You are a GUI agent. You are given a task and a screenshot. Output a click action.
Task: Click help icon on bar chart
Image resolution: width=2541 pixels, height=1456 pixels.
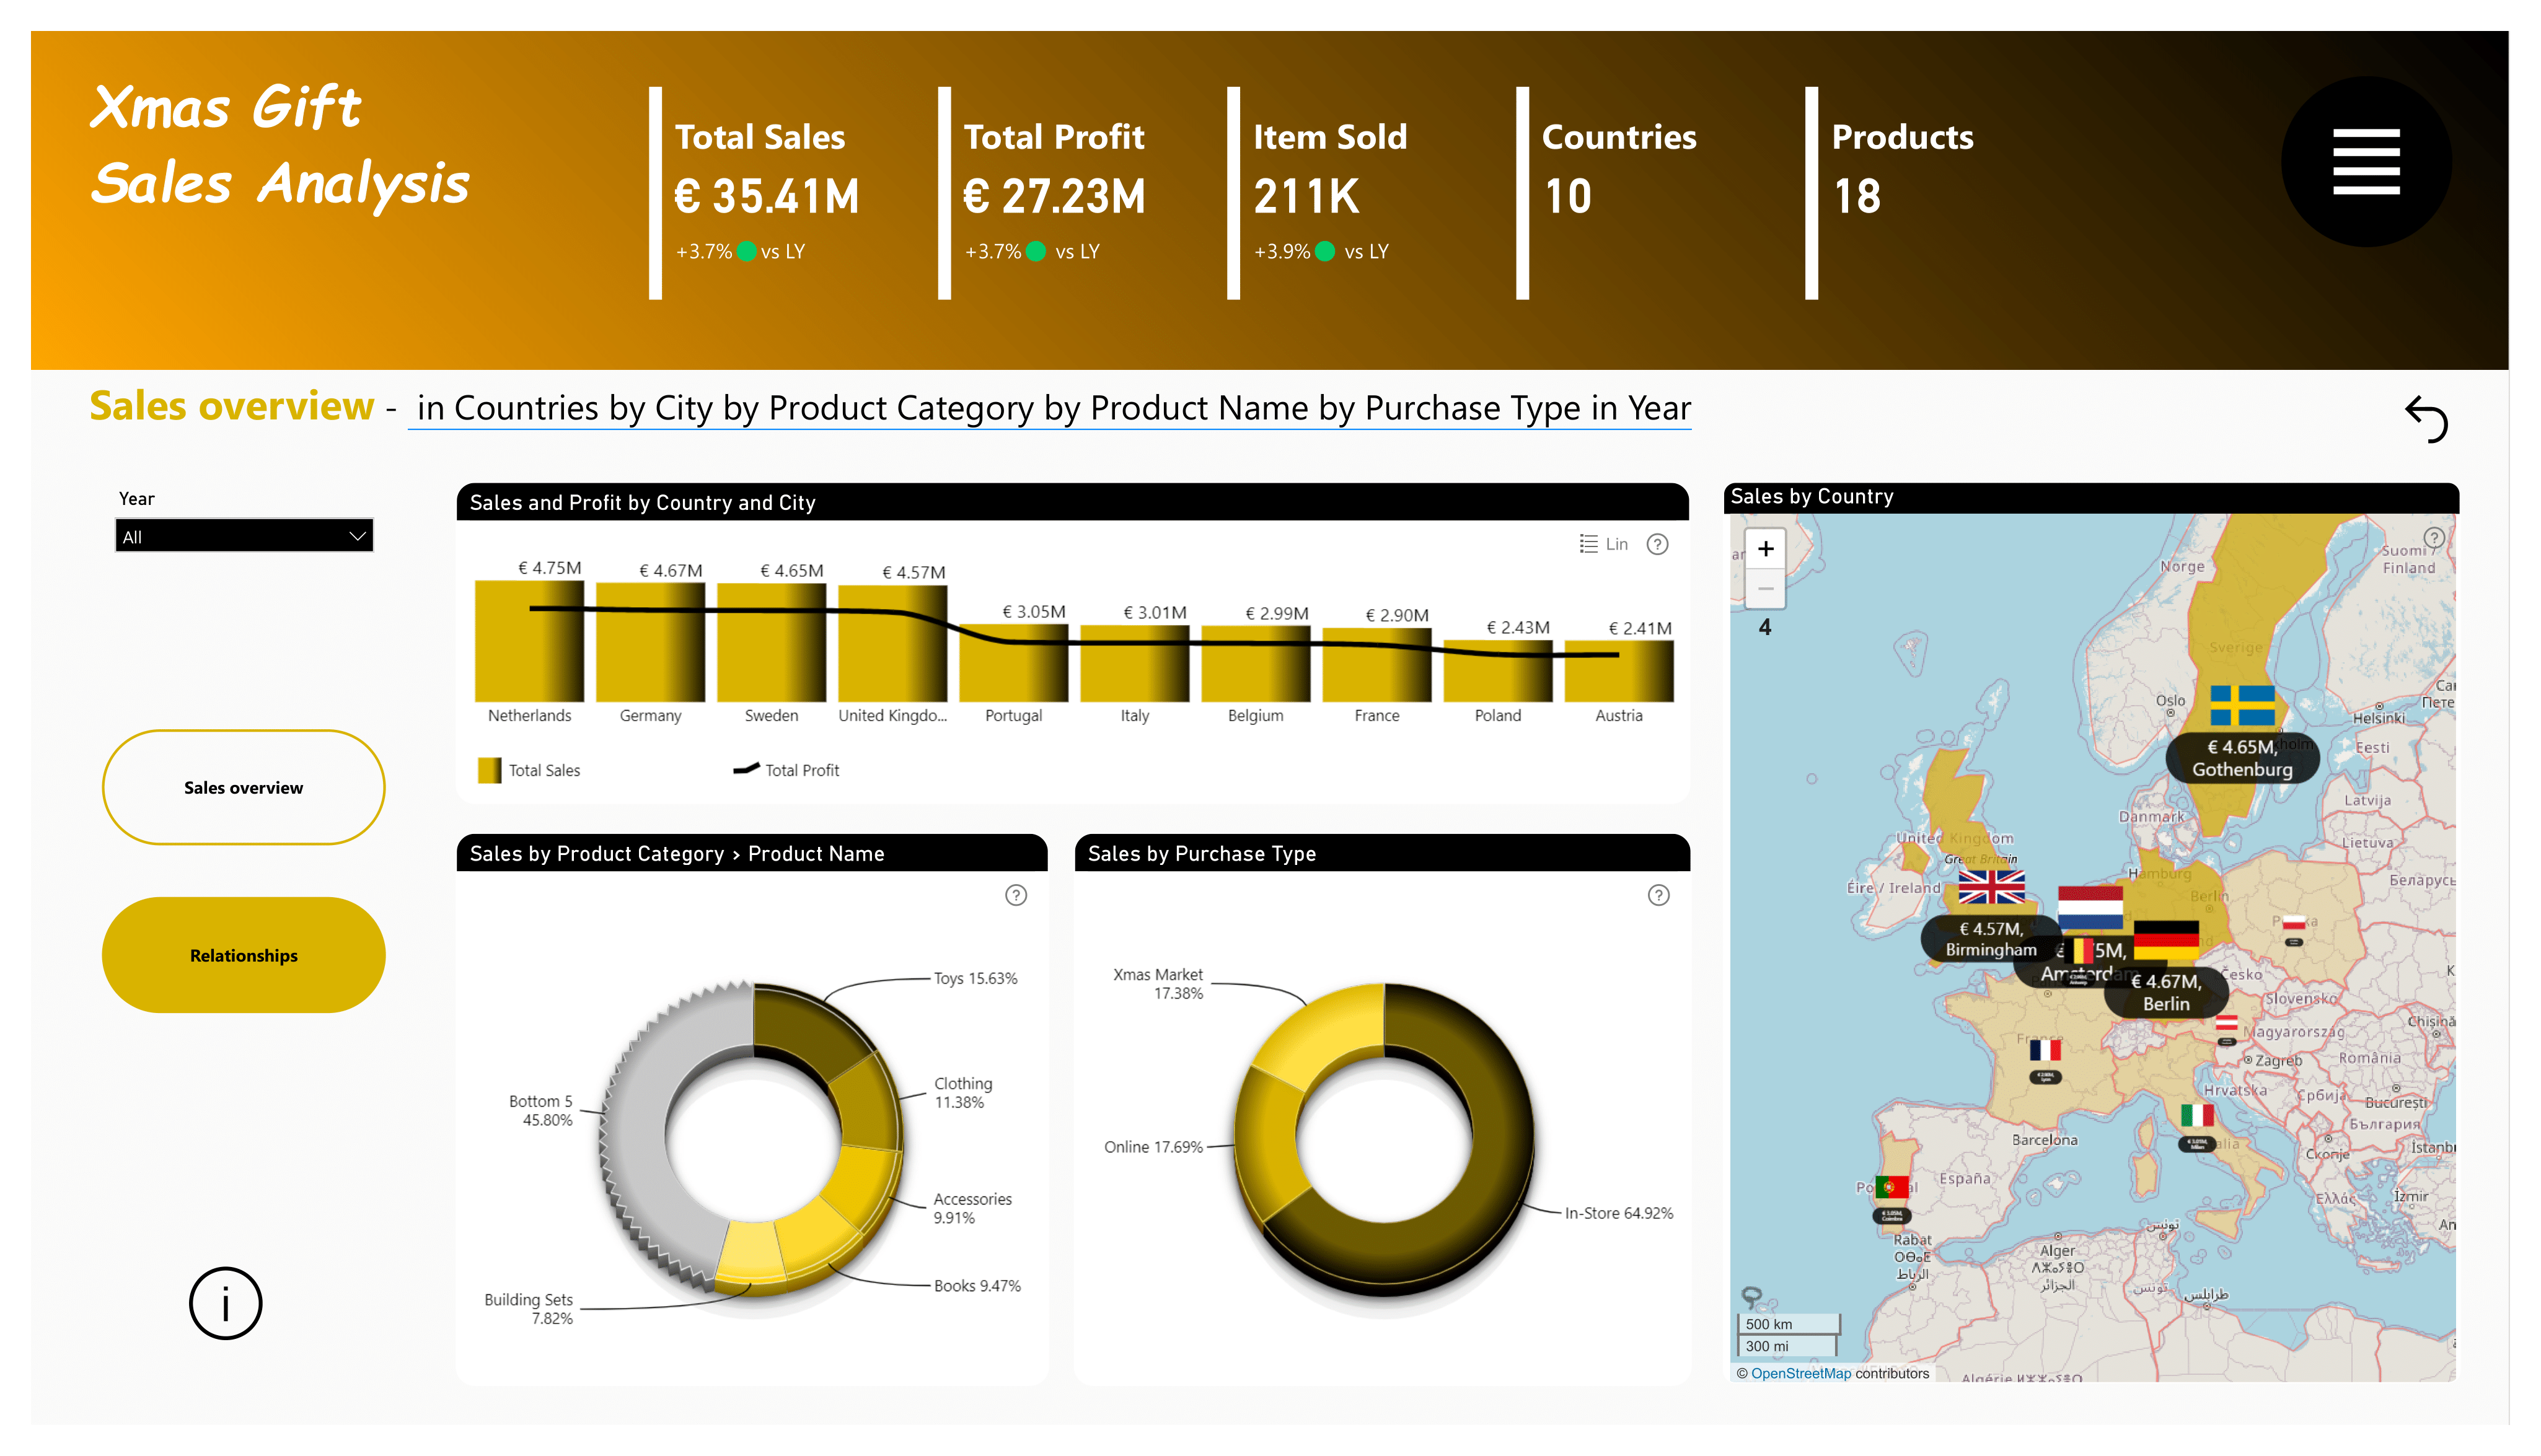(1657, 544)
